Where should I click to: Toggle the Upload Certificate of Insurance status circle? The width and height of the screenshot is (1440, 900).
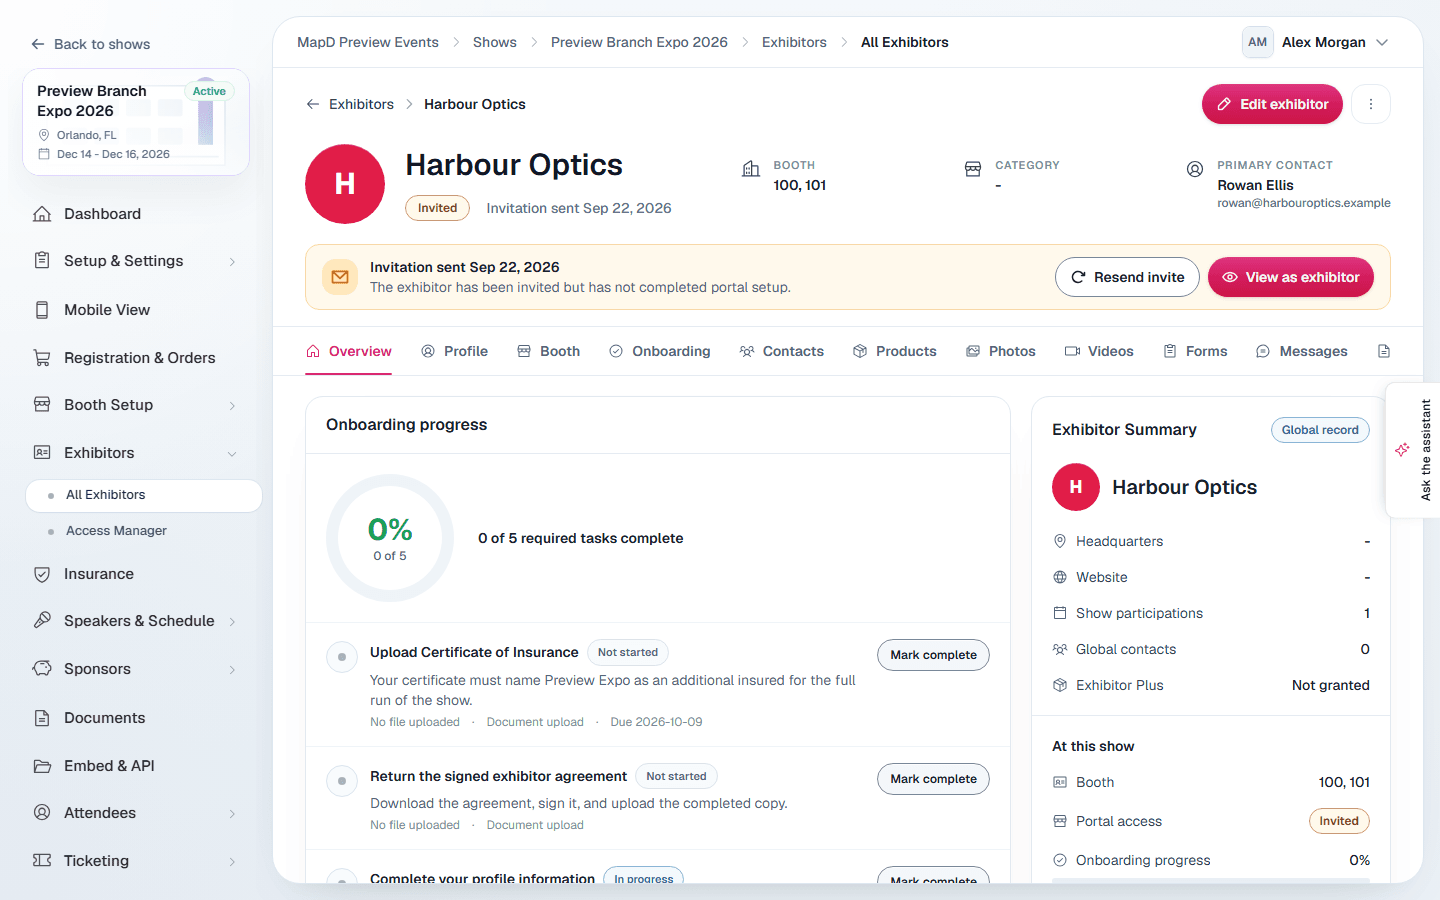point(342,657)
